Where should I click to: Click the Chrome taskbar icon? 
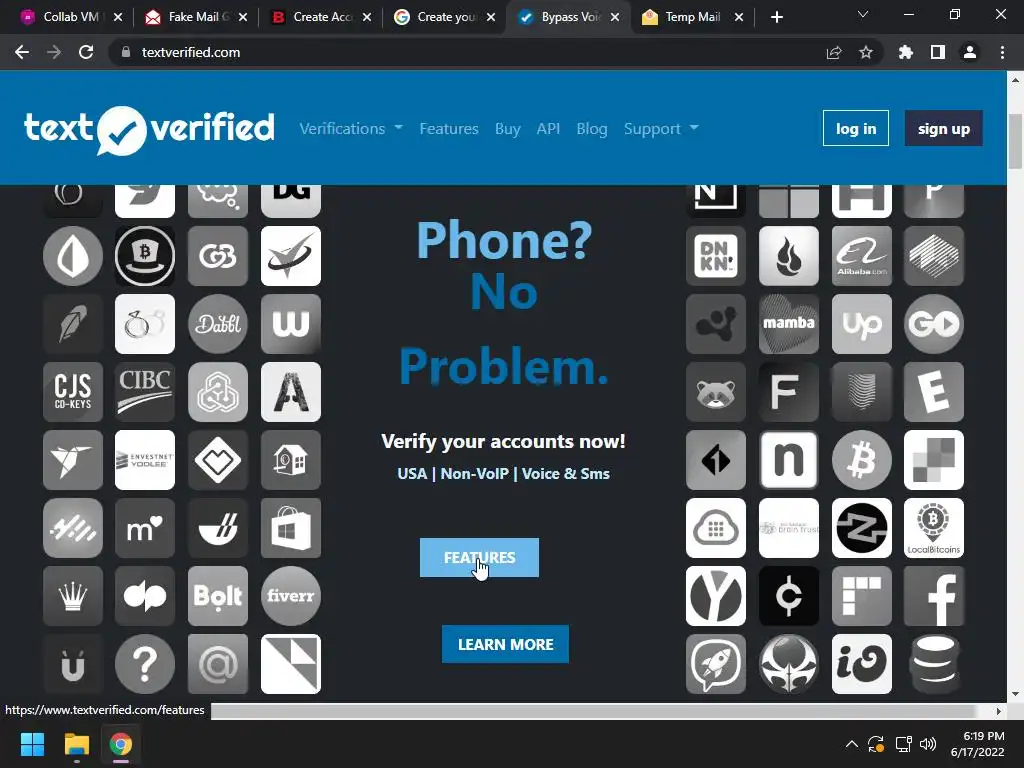pyautogui.click(x=120, y=744)
